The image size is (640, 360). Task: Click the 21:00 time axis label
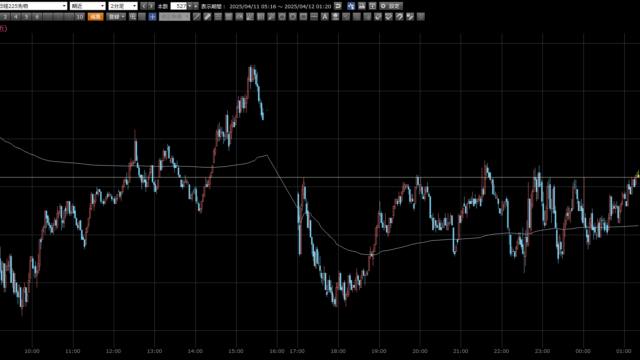(460, 351)
